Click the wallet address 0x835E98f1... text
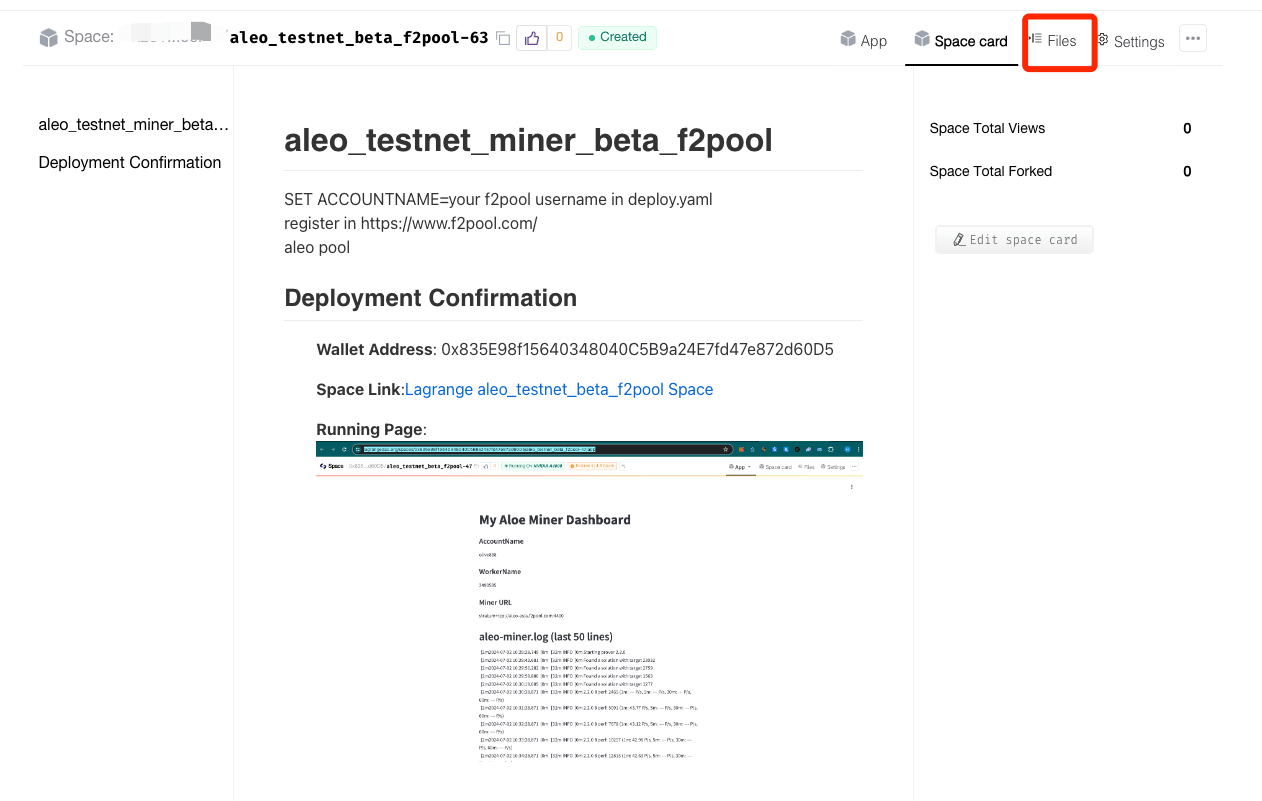 (x=637, y=349)
